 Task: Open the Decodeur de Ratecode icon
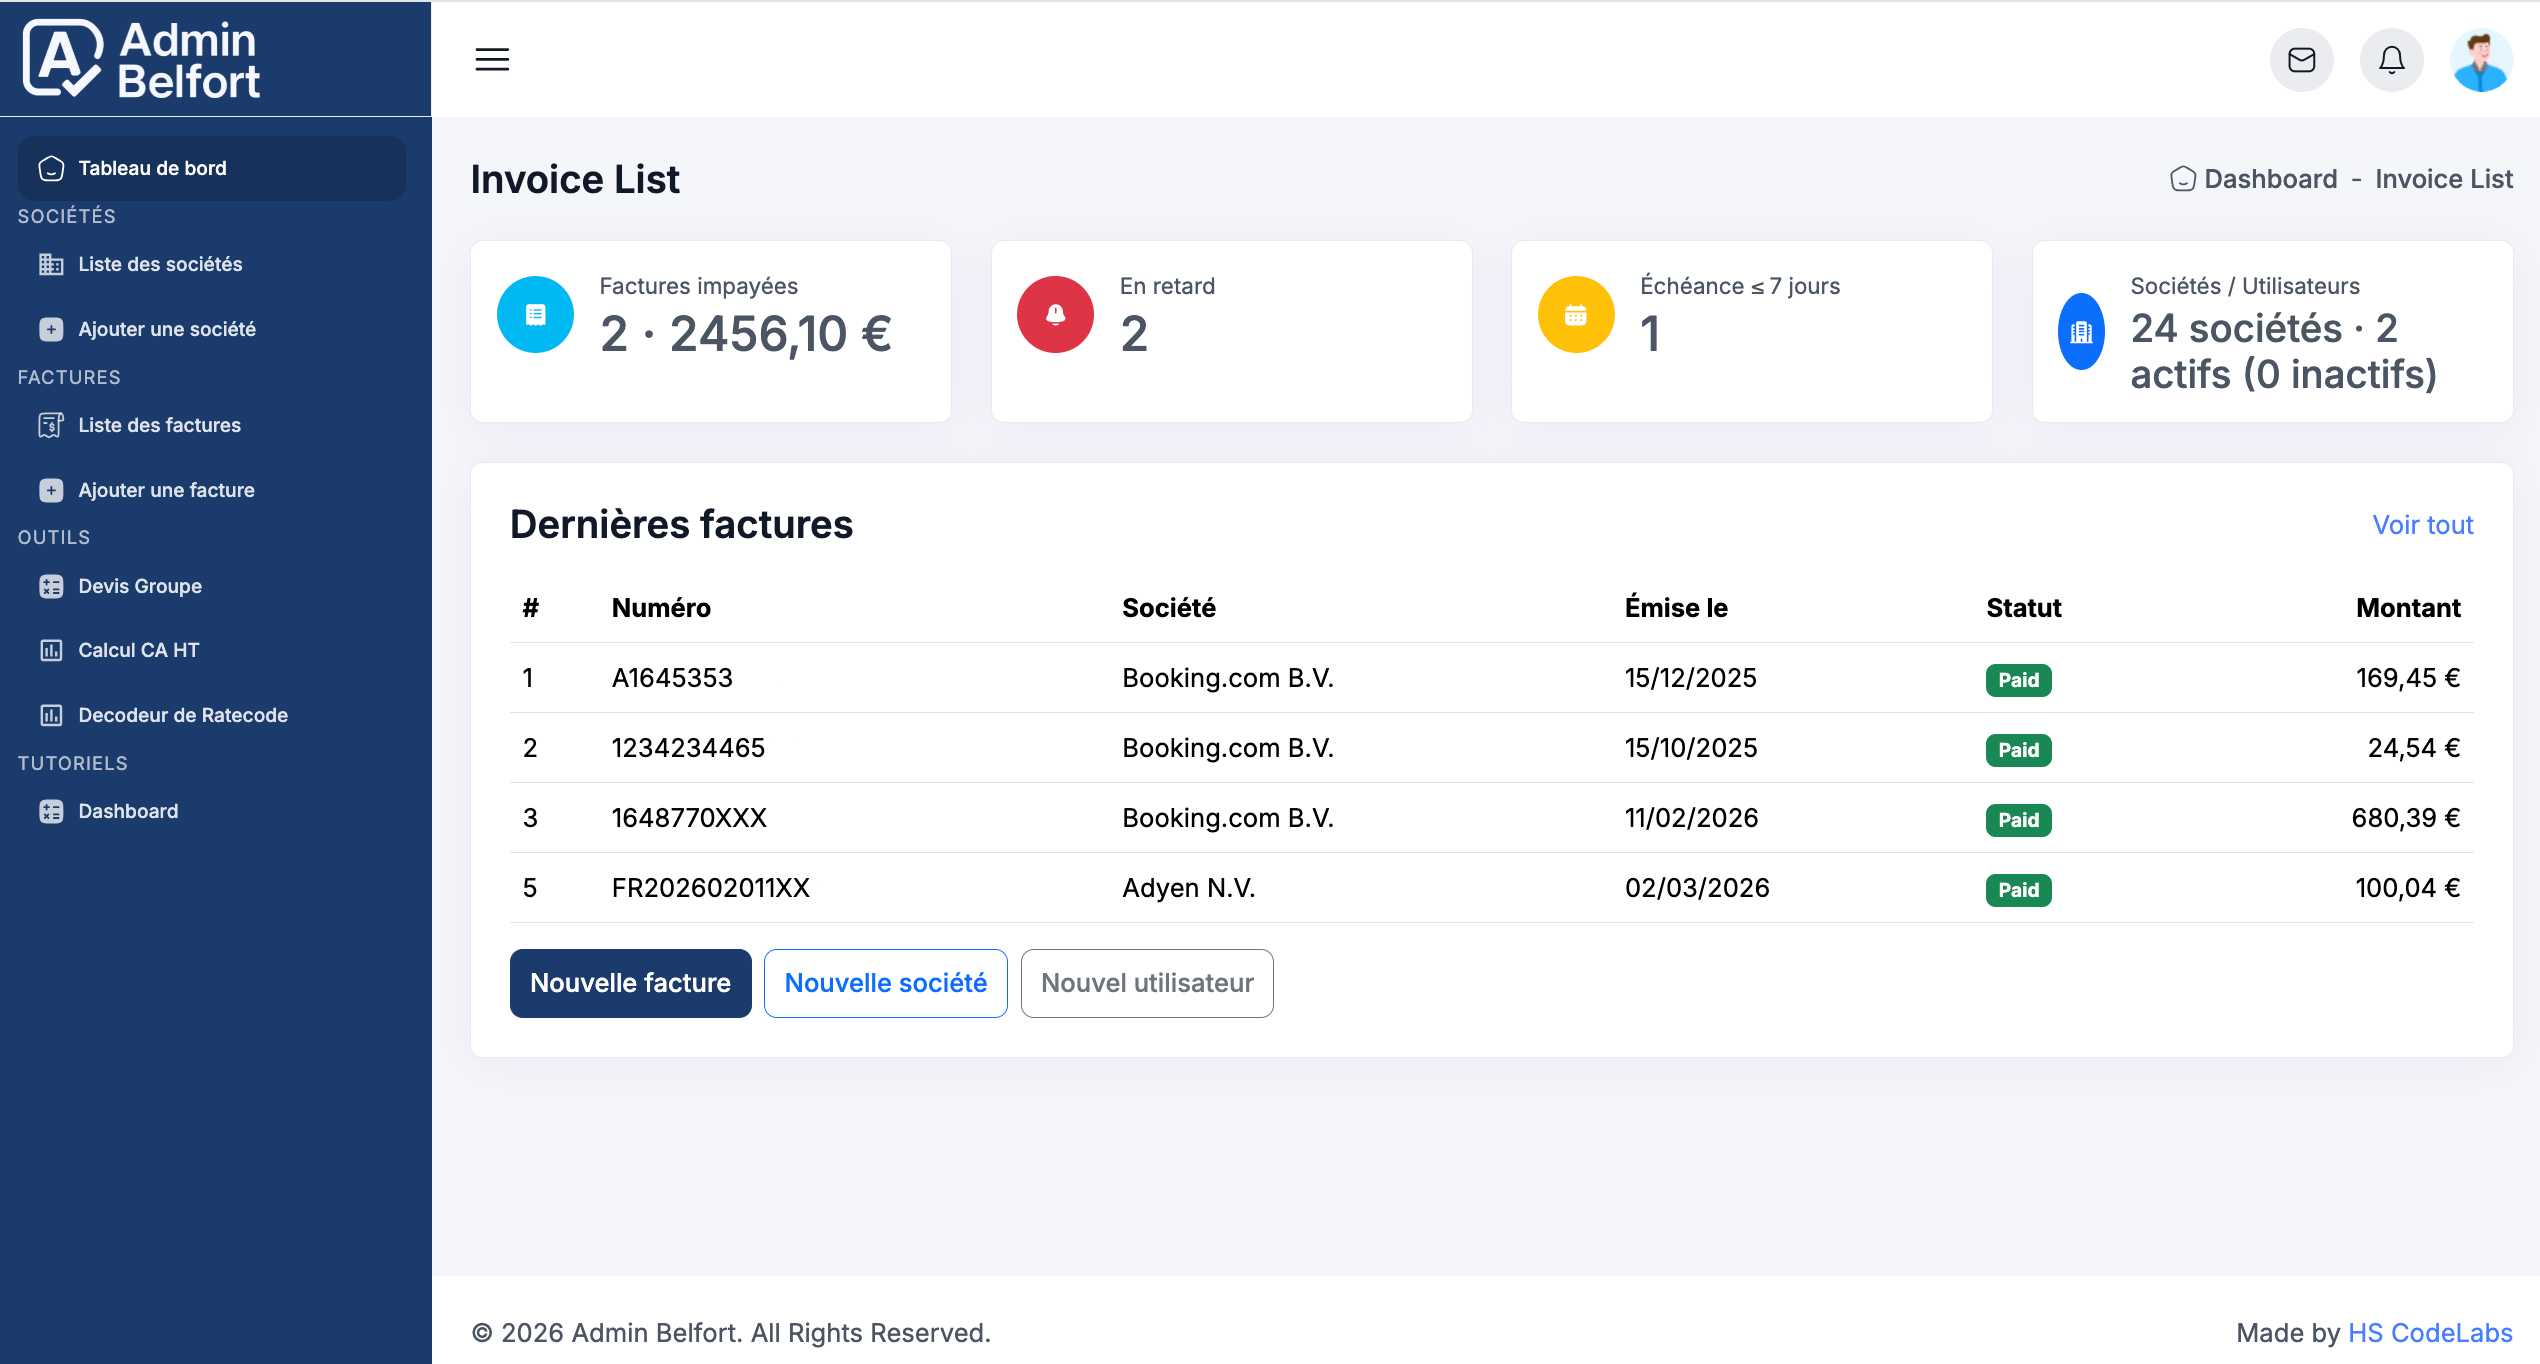(x=52, y=715)
